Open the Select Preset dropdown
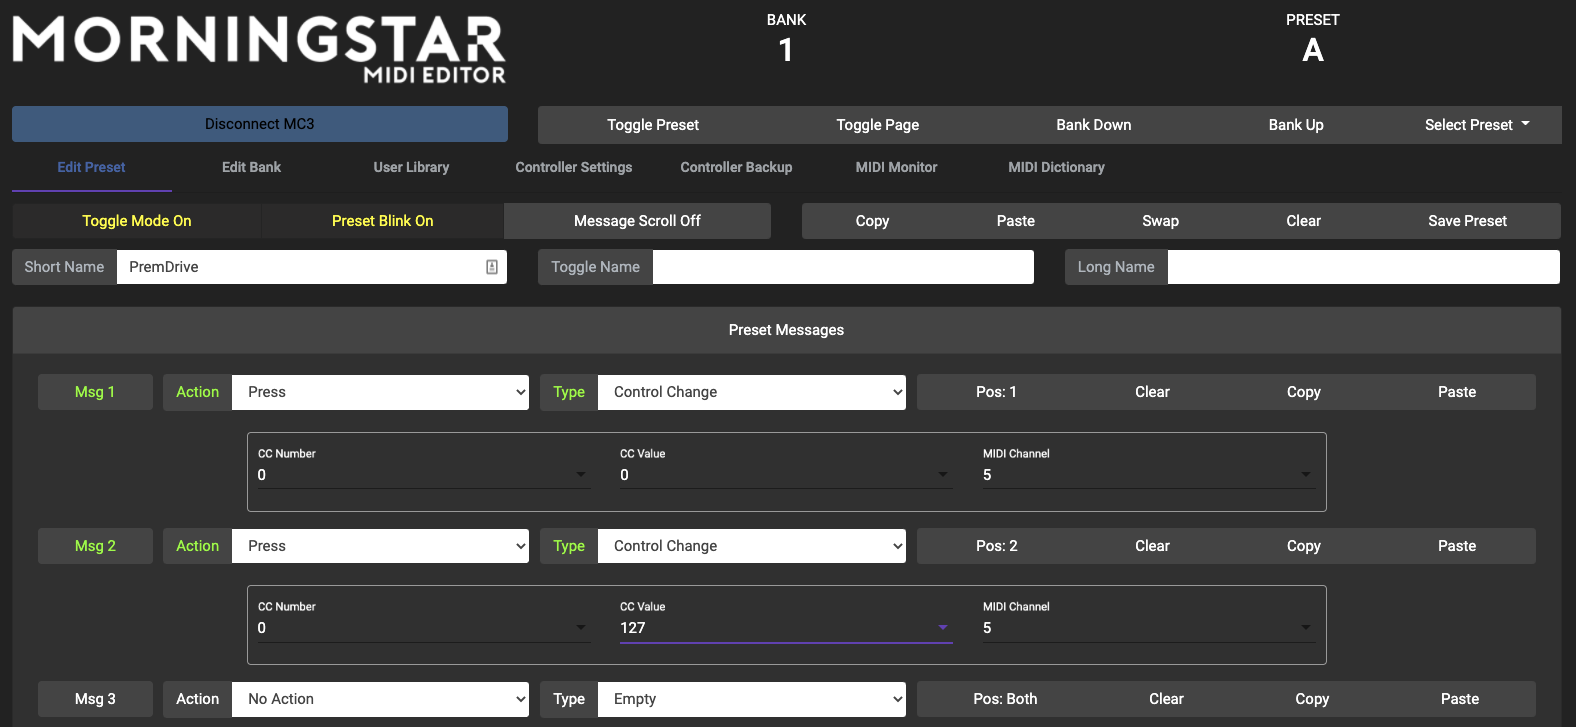Screen dimensions: 1576x727 pos(1476,125)
